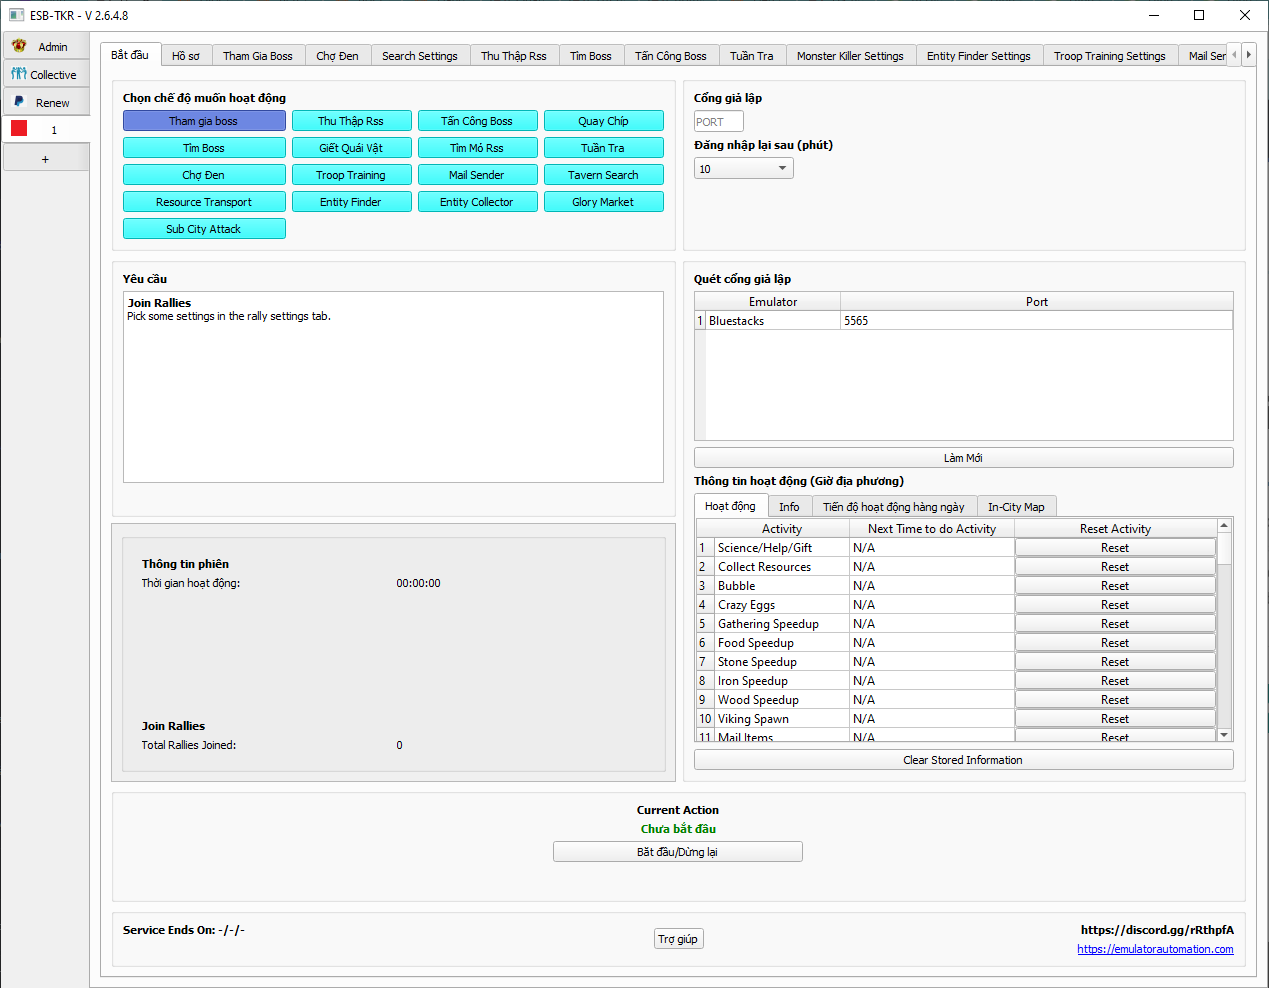Toggle the Chợ Đen mode button
Screen dimensions: 1269x988
pos(204,175)
